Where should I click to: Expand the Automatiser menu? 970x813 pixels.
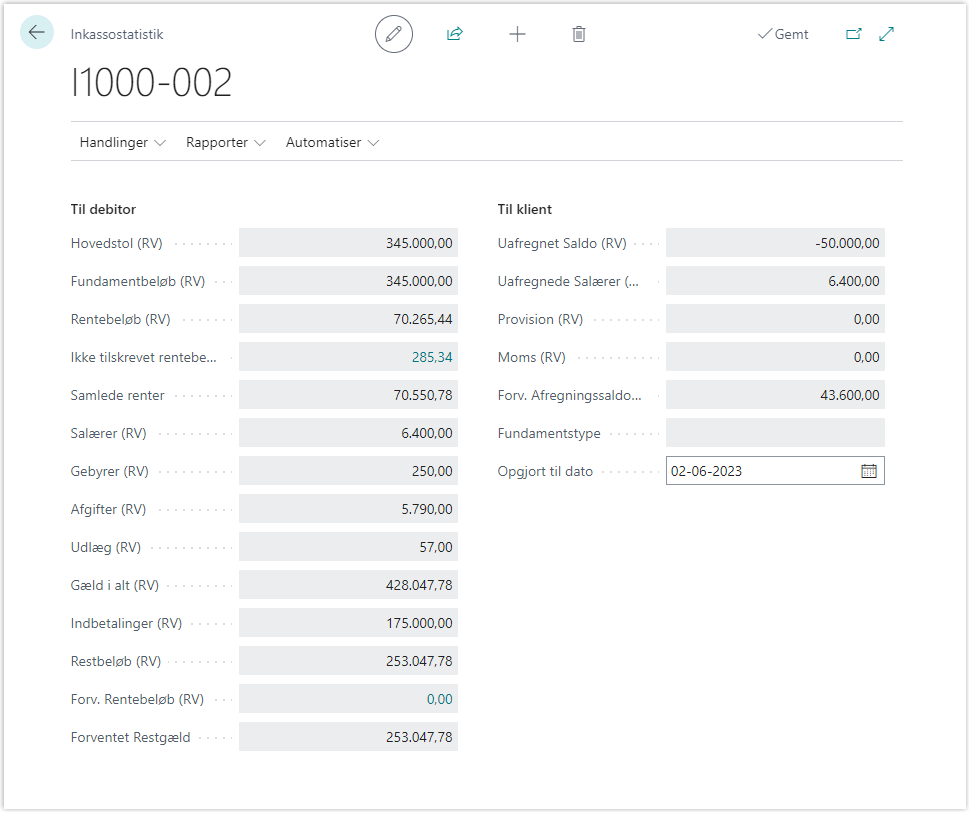[332, 143]
